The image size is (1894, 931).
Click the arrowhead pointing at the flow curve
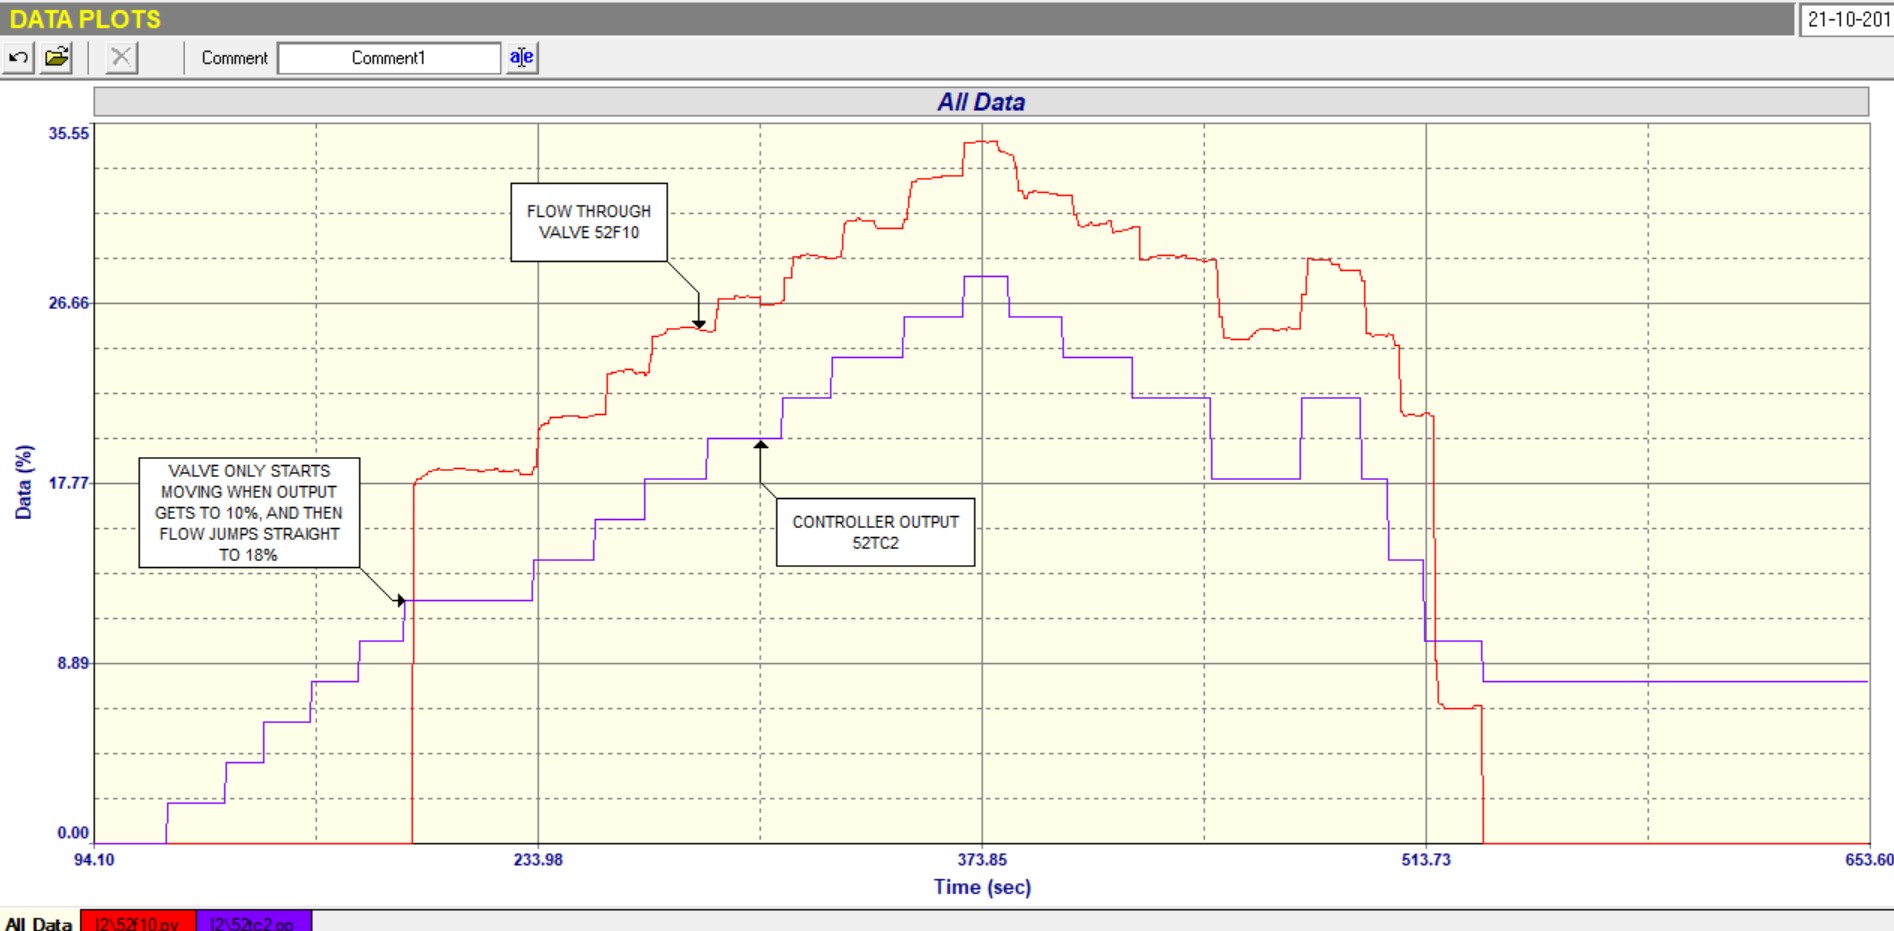[699, 322]
